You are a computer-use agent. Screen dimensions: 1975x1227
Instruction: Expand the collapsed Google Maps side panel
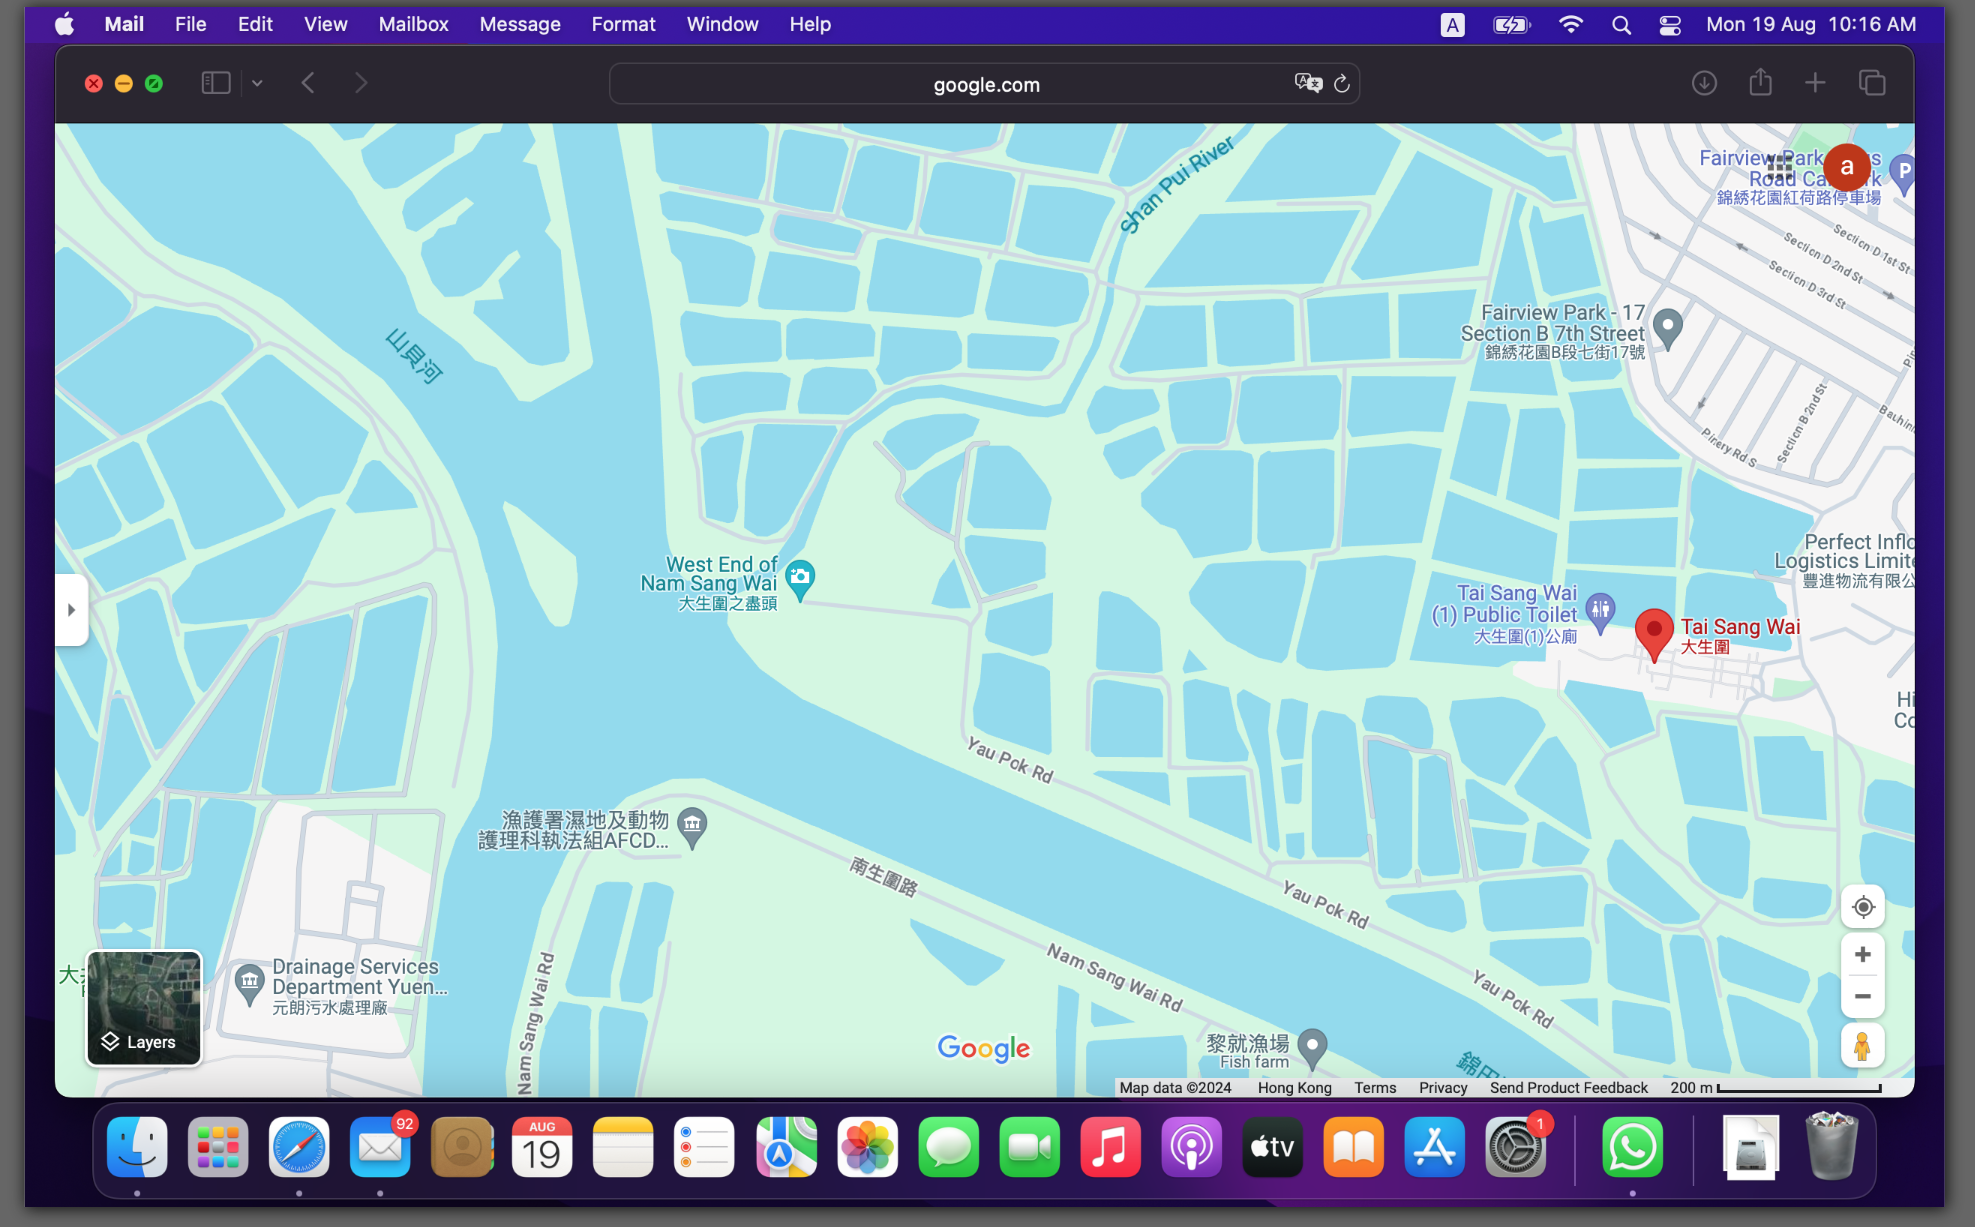71,610
